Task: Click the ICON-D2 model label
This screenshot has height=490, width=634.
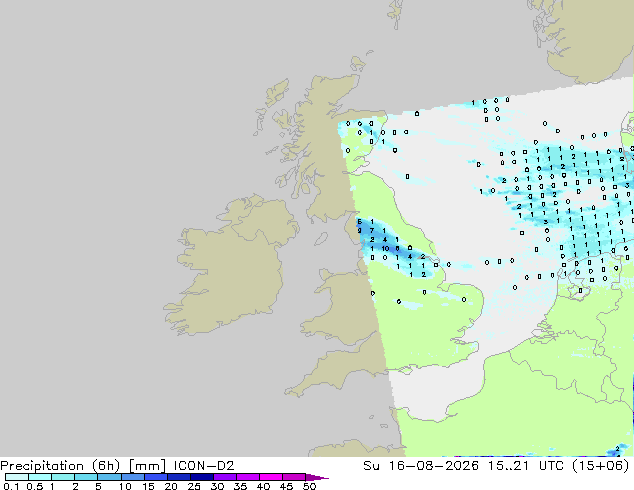Action: [x=204, y=466]
